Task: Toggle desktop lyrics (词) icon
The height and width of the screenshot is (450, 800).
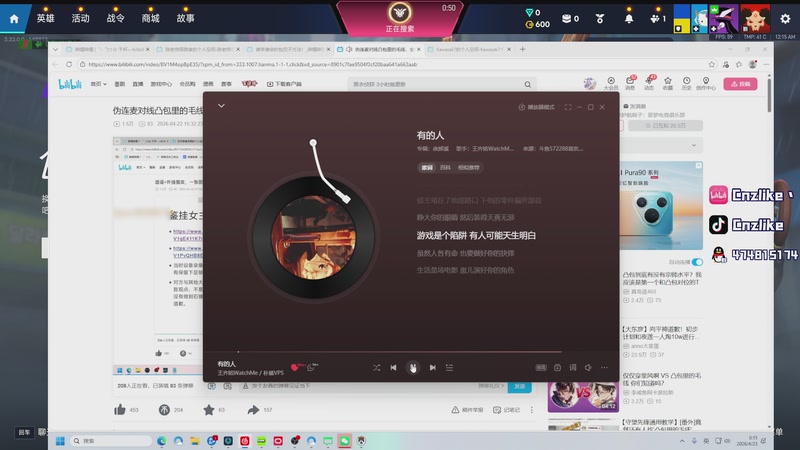Action: [573, 367]
